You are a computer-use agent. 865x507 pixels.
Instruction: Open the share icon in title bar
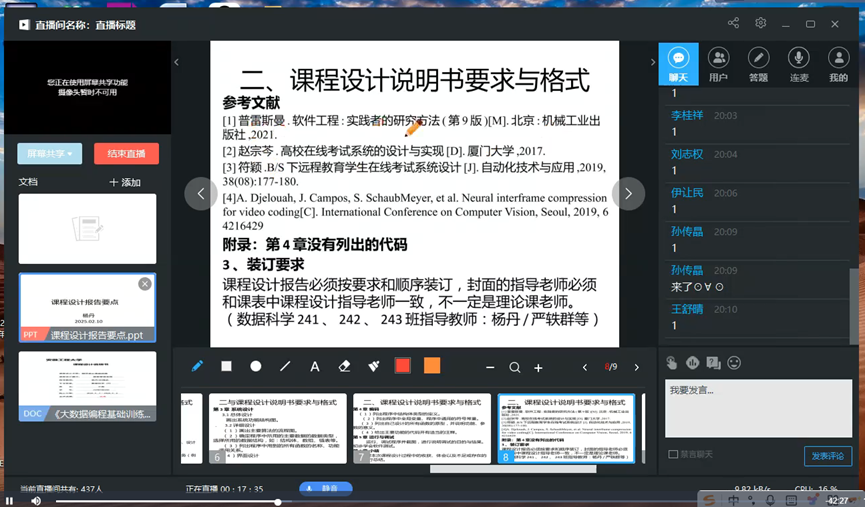pos(733,24)
